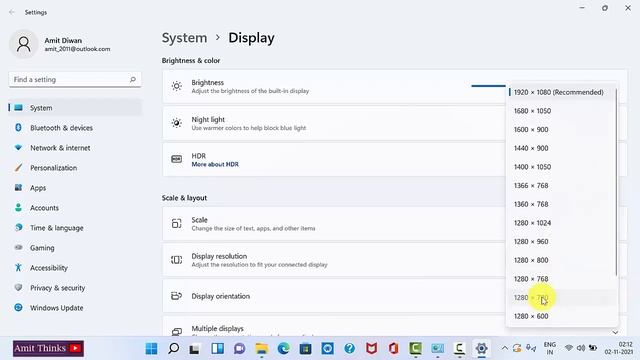640x360 pixels.
Task: Open taskbar Search
Action: (x=173, y=349)
